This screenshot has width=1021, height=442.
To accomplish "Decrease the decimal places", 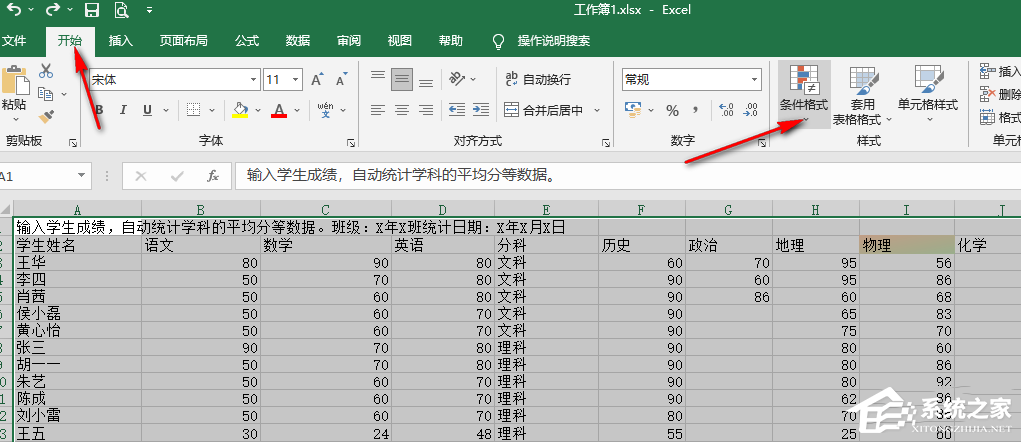I will 751,109.
